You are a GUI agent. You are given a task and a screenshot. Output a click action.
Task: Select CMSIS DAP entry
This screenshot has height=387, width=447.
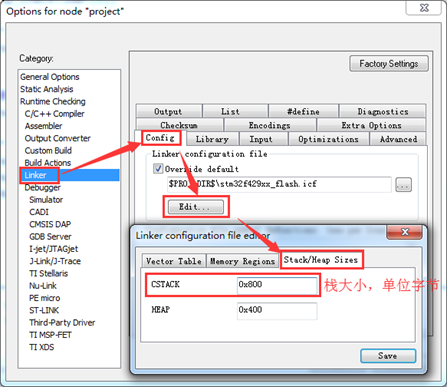point(50,224)
